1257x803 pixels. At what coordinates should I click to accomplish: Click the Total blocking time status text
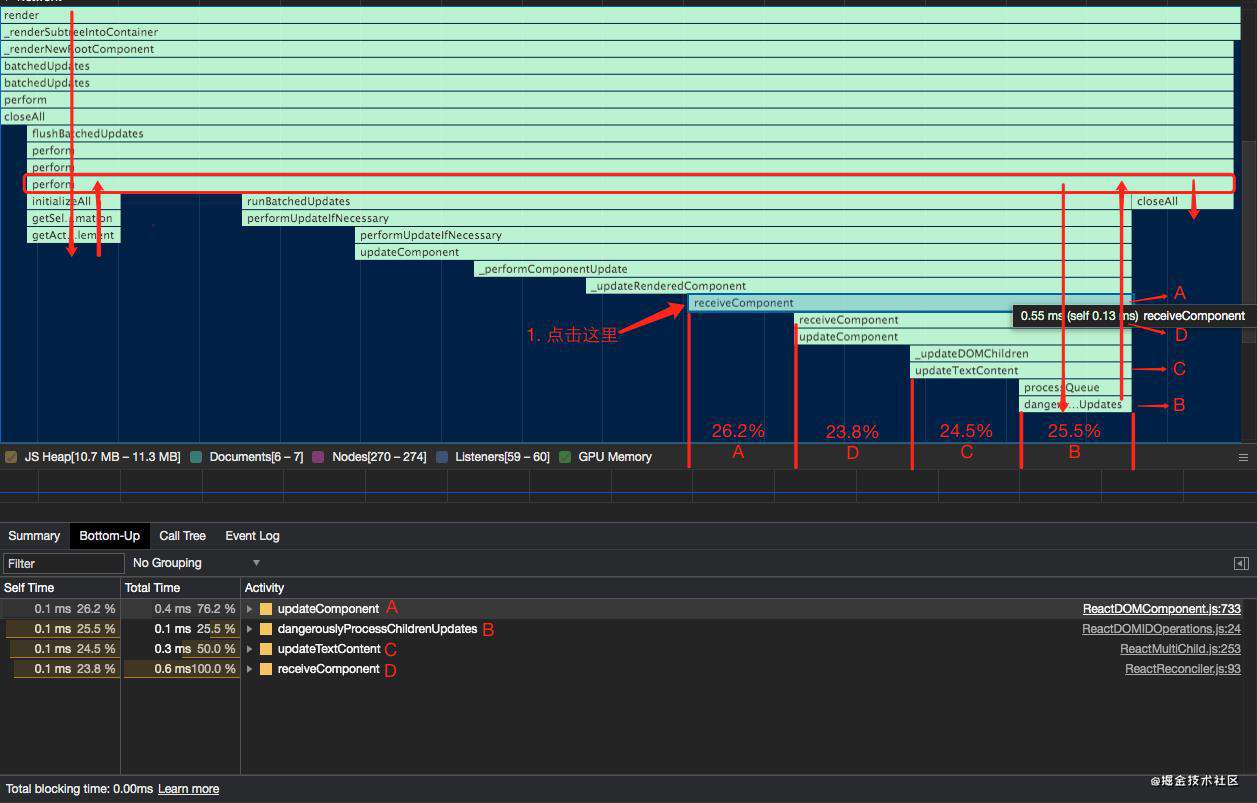[79, 789]
